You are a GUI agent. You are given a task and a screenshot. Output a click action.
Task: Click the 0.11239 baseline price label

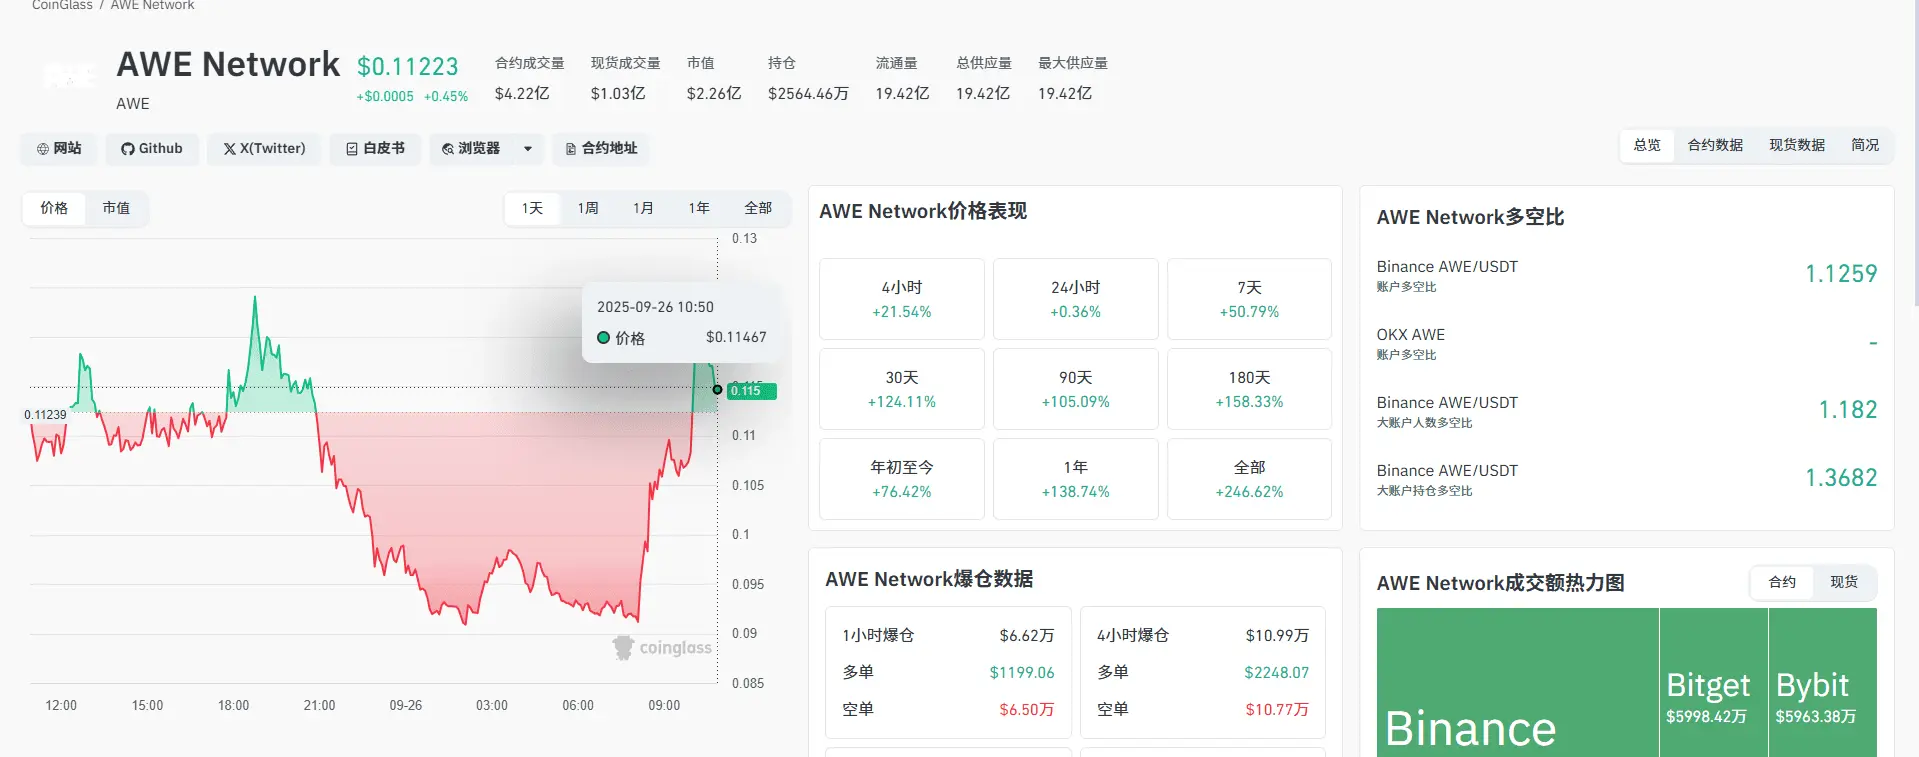[45, 415]
